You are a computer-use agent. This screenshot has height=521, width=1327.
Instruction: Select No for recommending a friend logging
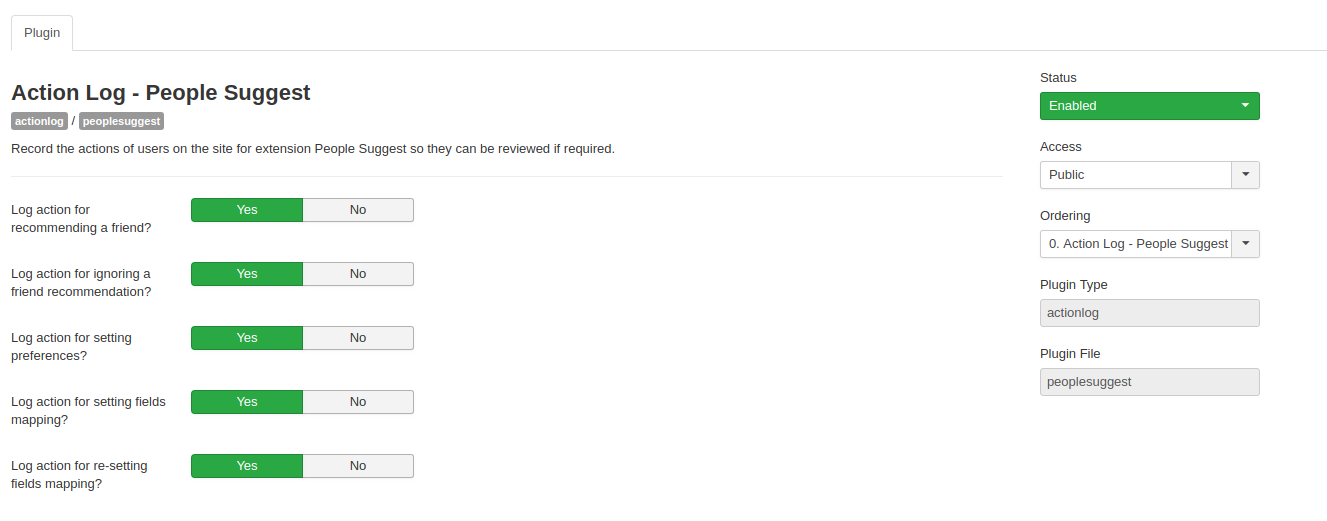(358, 210)
